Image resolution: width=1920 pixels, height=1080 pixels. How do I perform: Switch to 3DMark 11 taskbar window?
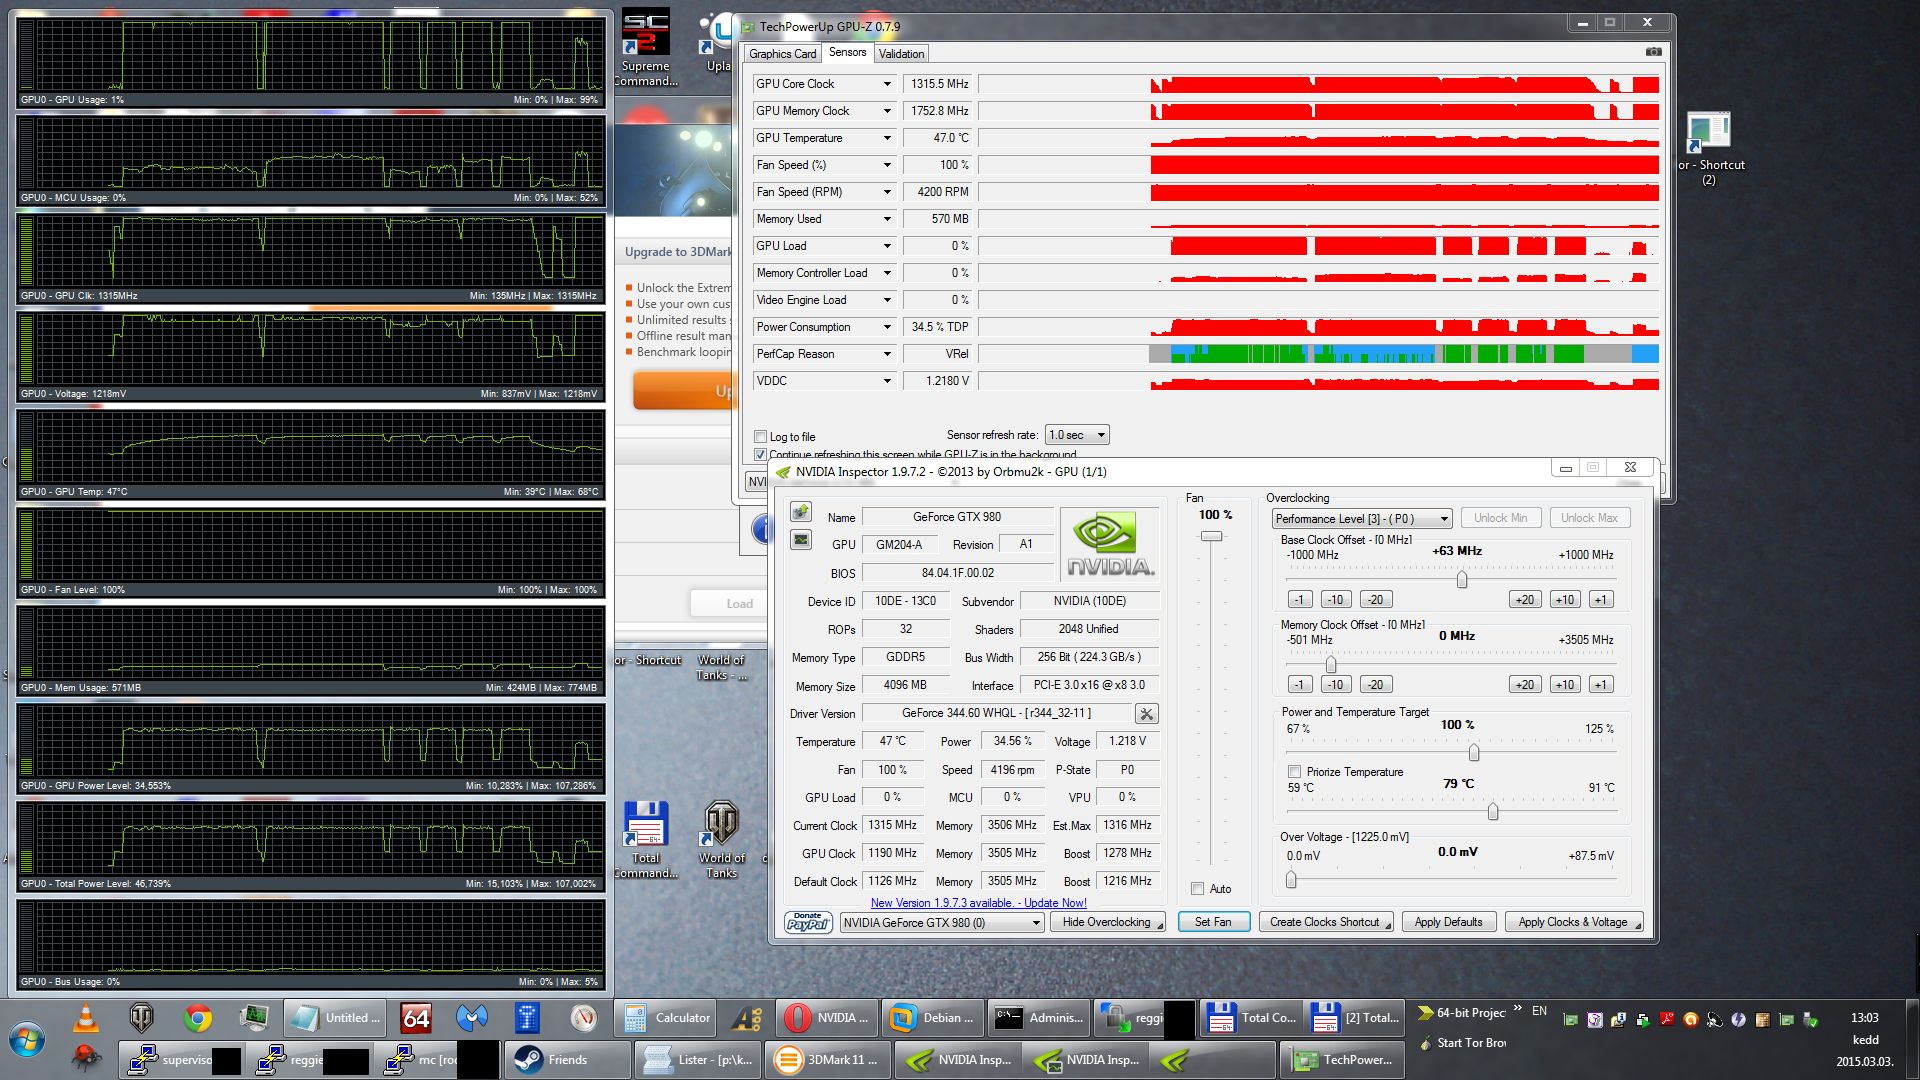coord(828,1060)
